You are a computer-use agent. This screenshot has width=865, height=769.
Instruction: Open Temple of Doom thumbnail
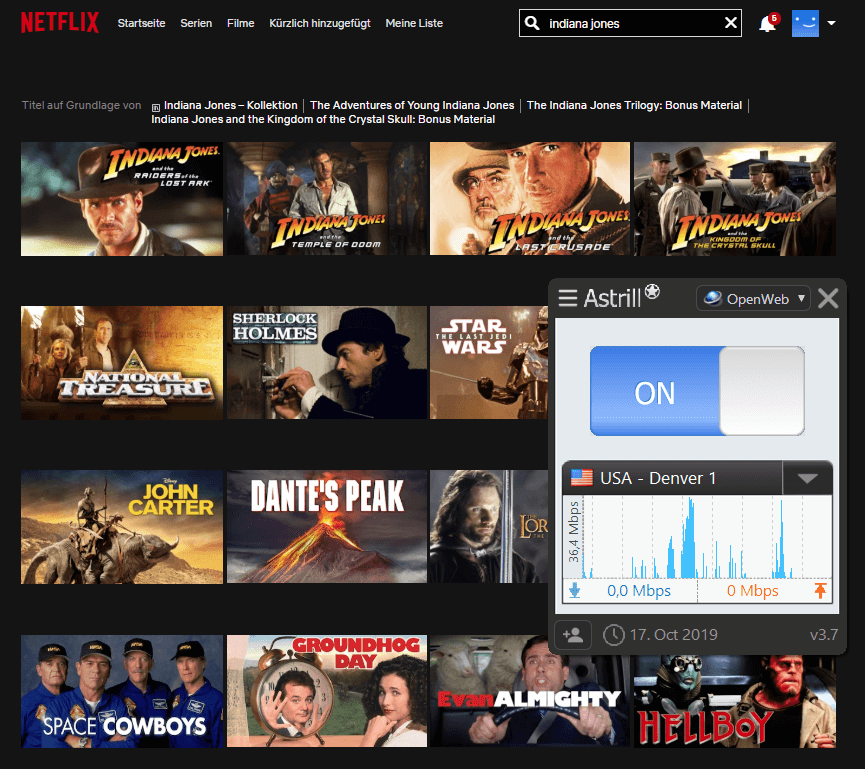pyautogui.click(x=327, y=199)
